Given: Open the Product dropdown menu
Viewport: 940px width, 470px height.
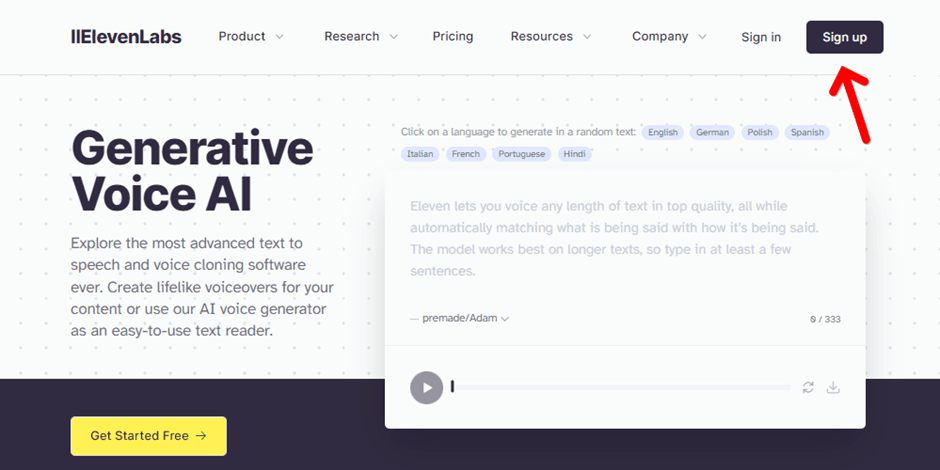Looking at the screenshot, I should [251, 37].
